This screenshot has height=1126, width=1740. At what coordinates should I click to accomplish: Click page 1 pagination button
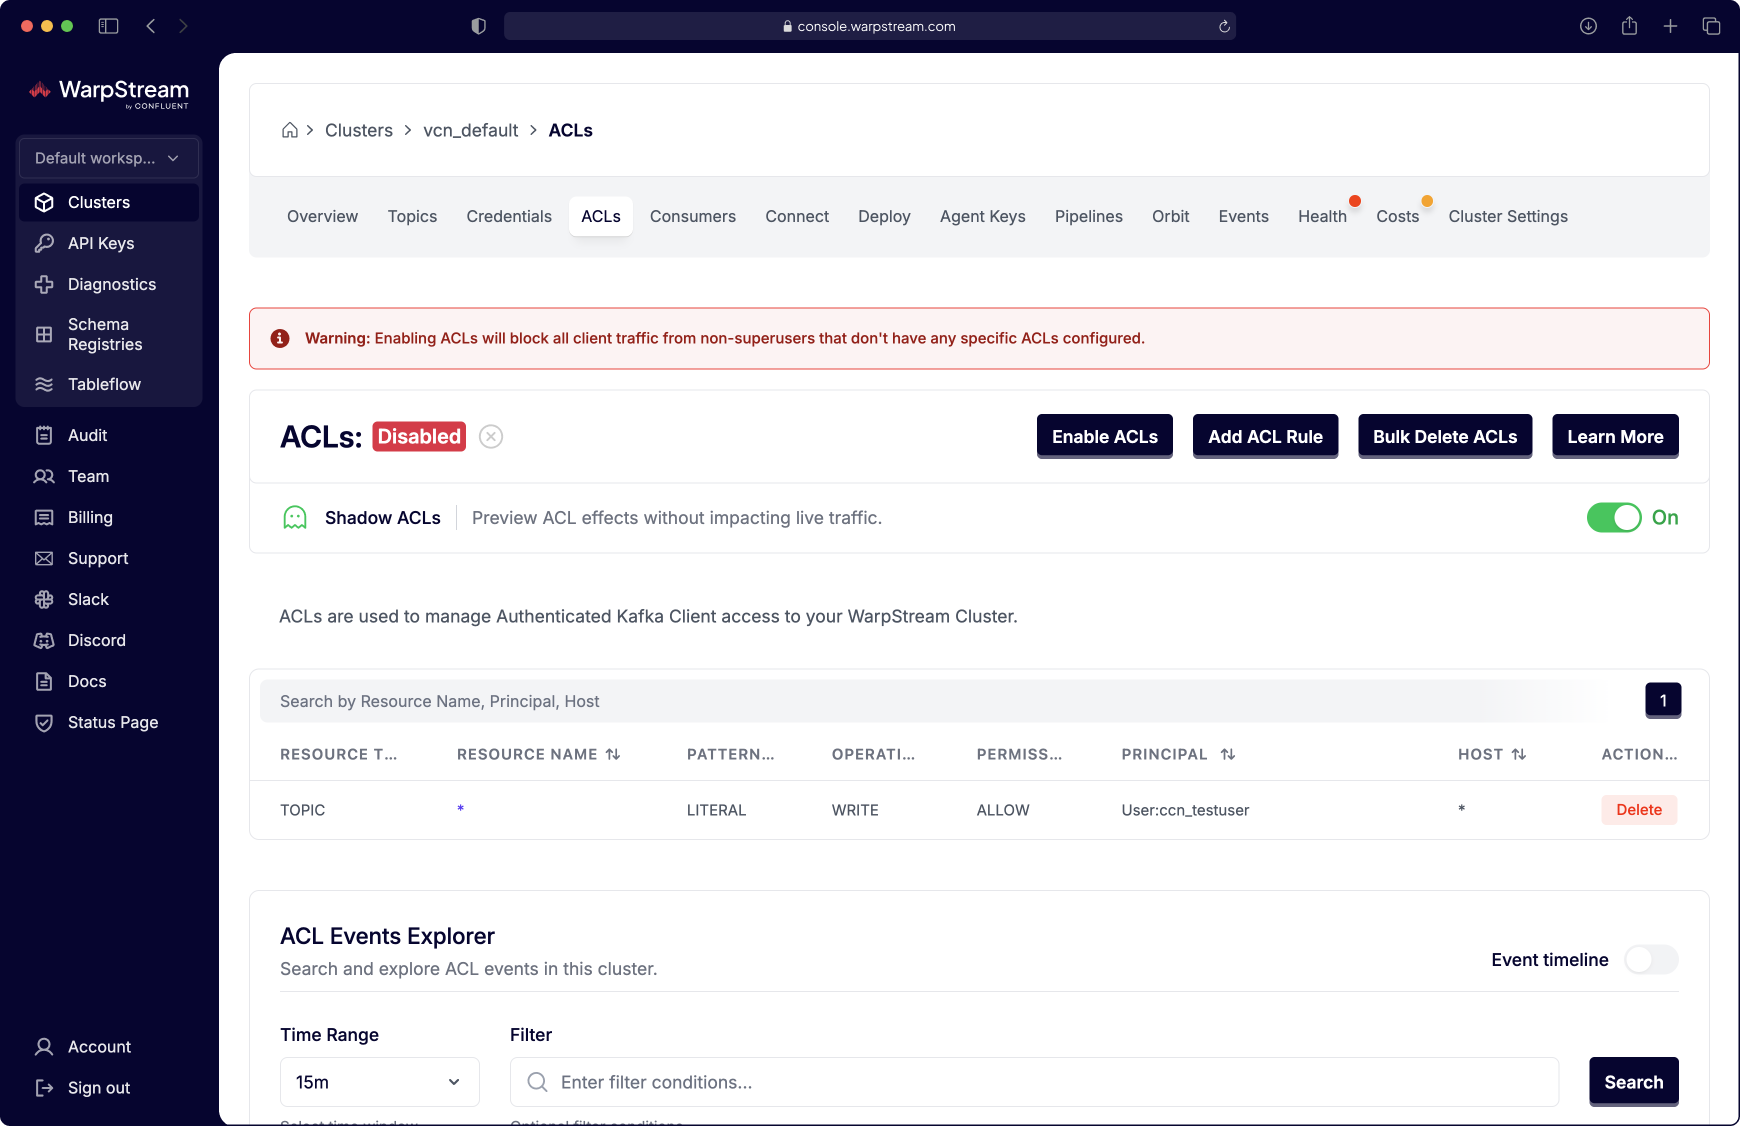tap(1663, 701)
